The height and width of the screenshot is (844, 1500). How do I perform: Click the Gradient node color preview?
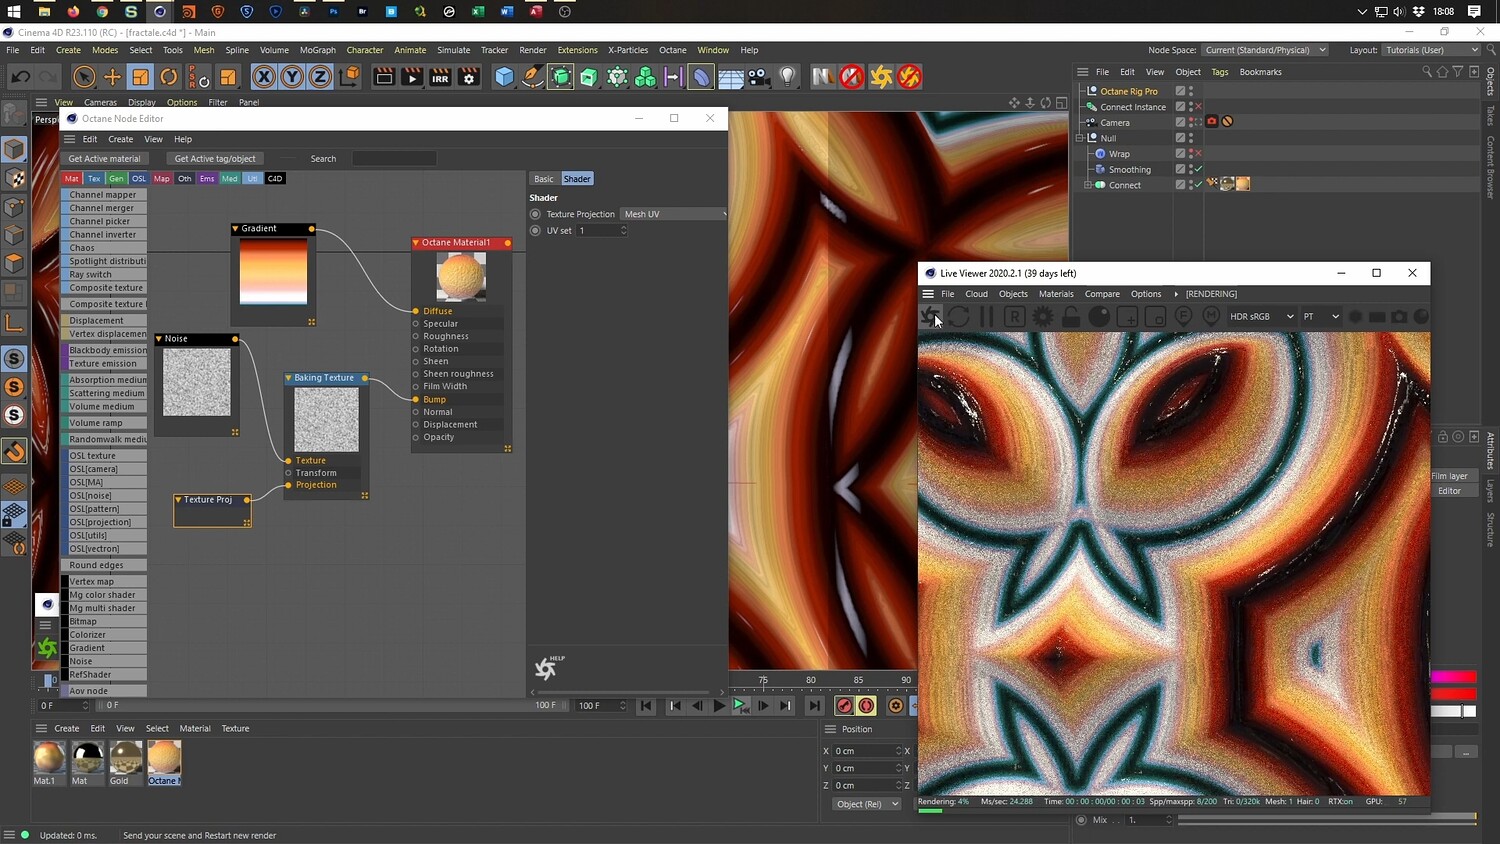[x=273, y=271]
